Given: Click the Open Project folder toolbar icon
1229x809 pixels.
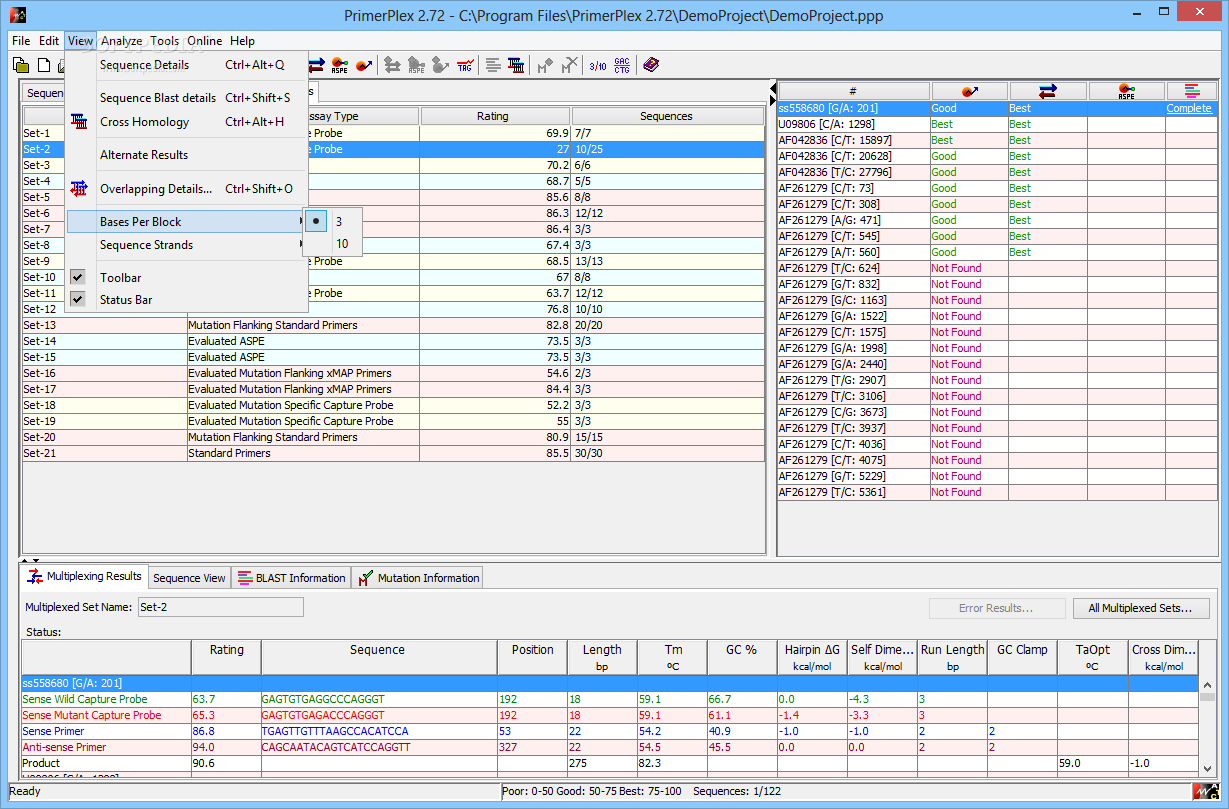Looking at the screenshot, I should point(21,65).
